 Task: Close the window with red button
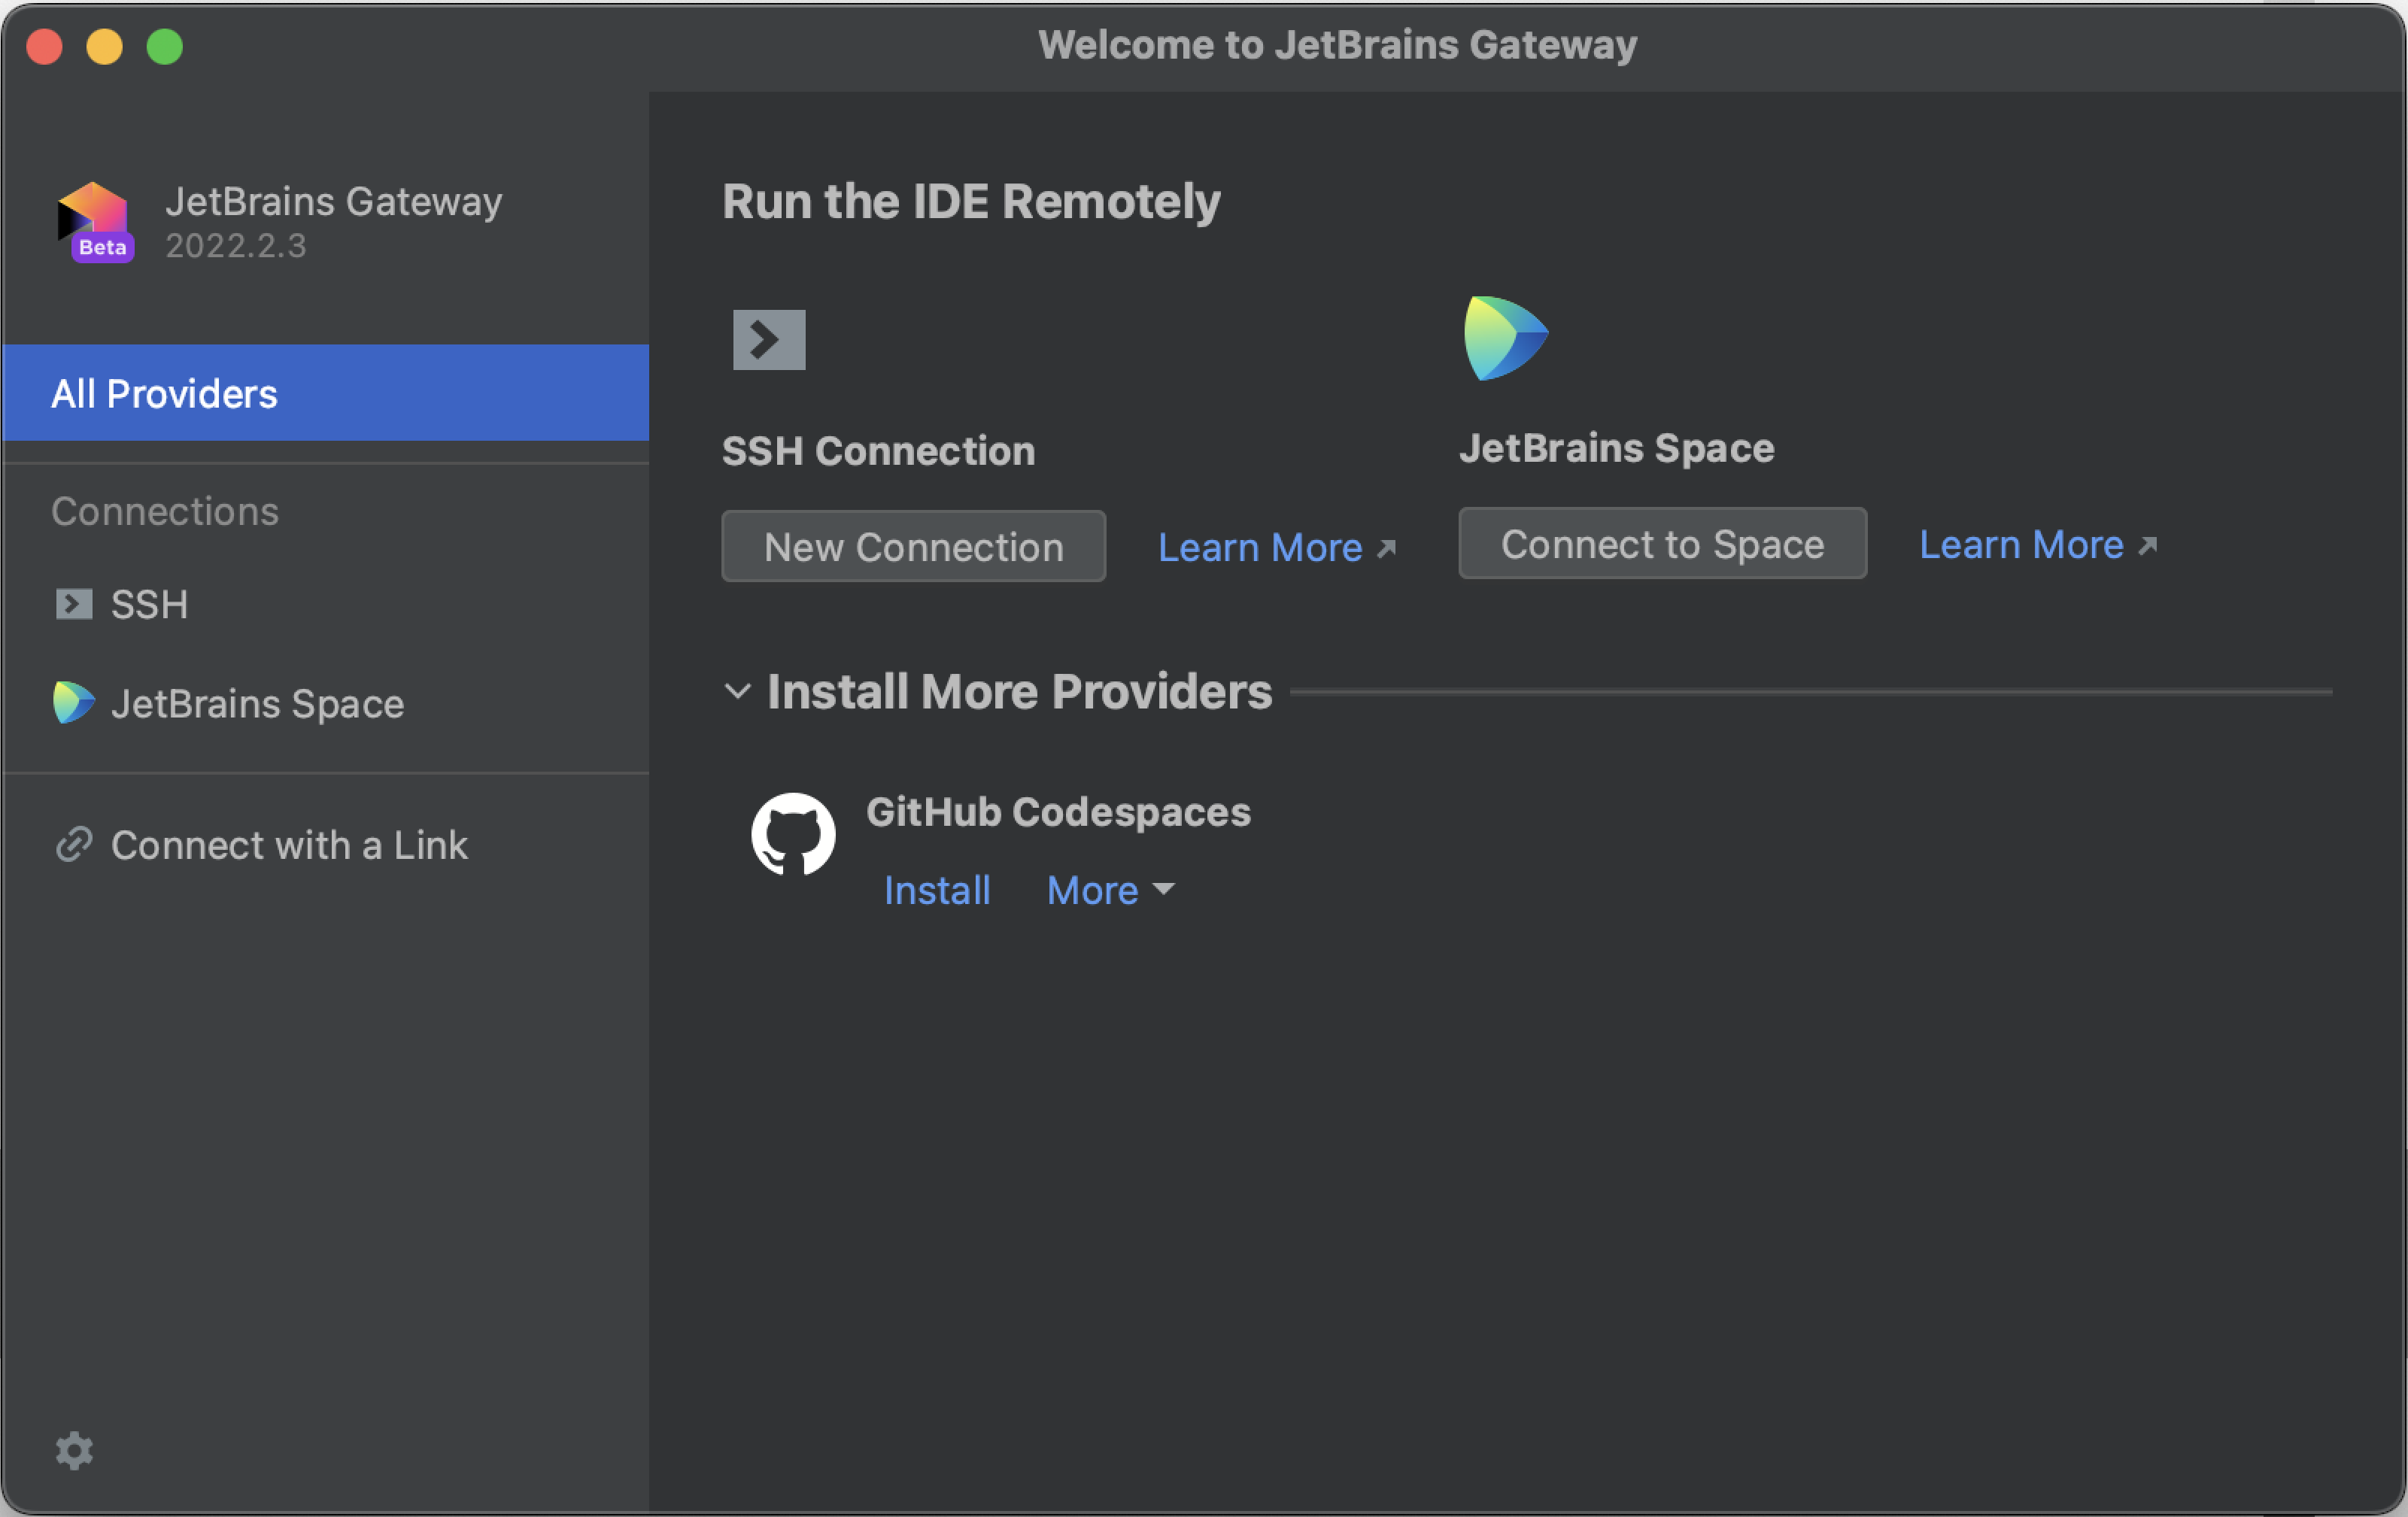coord(44,46)
